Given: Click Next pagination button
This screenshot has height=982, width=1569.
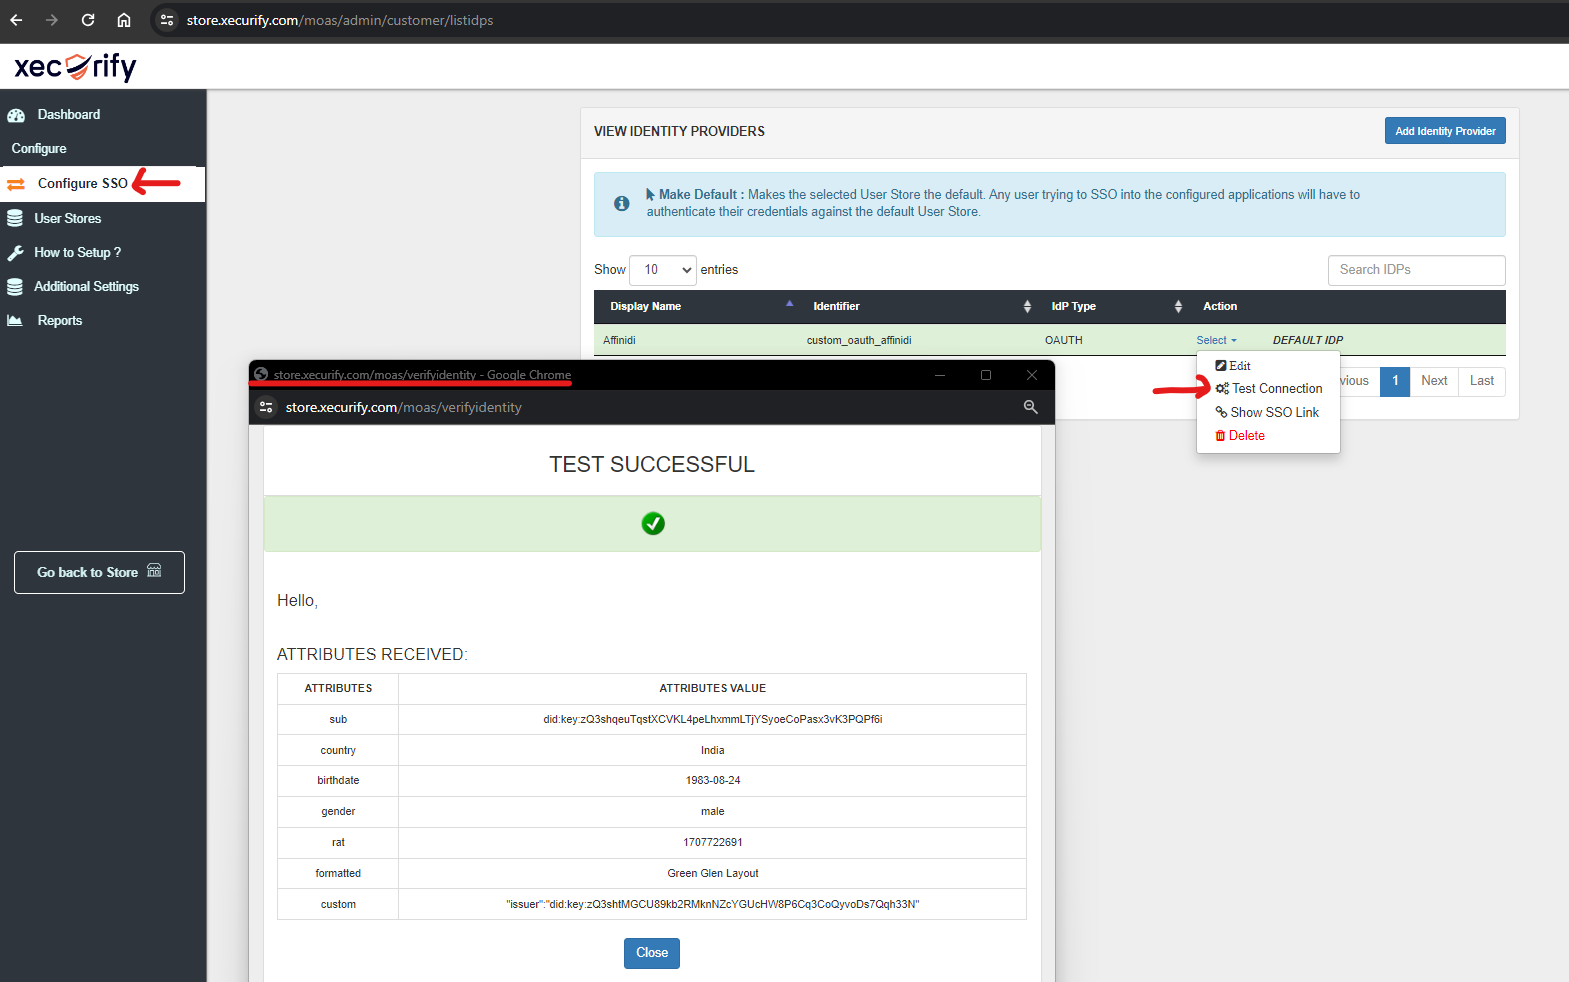Looking at the screenshot, I should point(1434,381).
